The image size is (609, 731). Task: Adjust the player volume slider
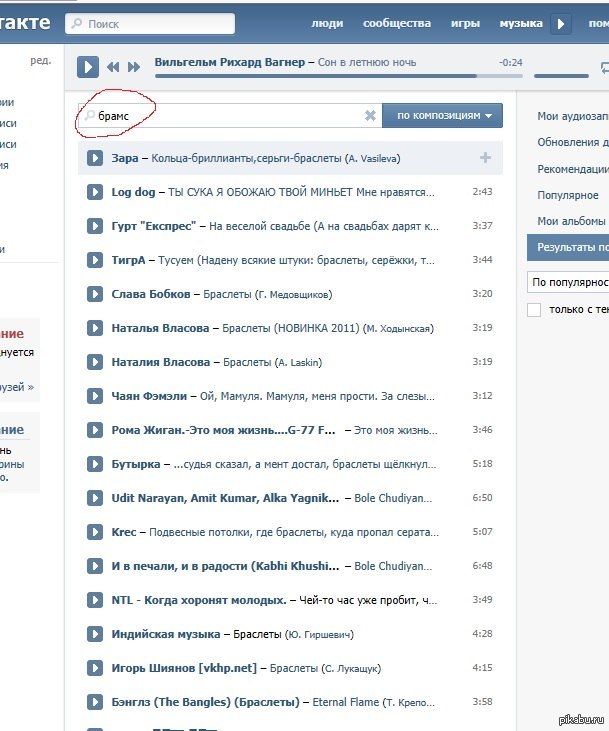coord(561,76)
